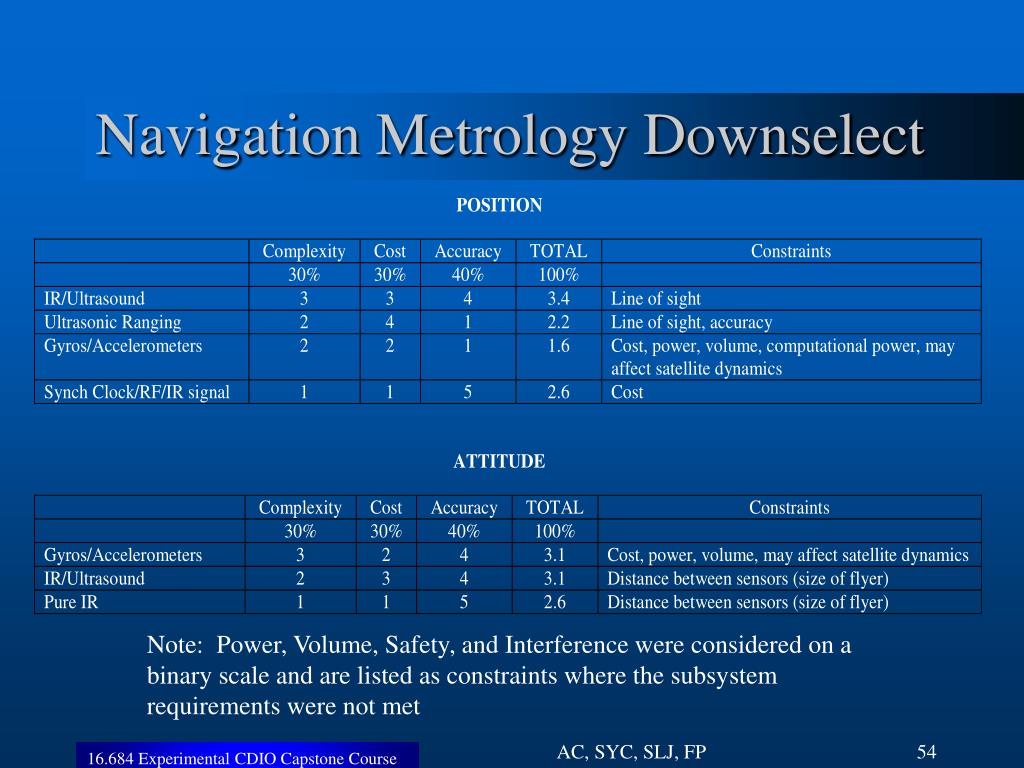This screenshot has width=1024, height=768.
Task: Select the "Distance between sensors" constraint for Pure IR
Action: point(748,602)
